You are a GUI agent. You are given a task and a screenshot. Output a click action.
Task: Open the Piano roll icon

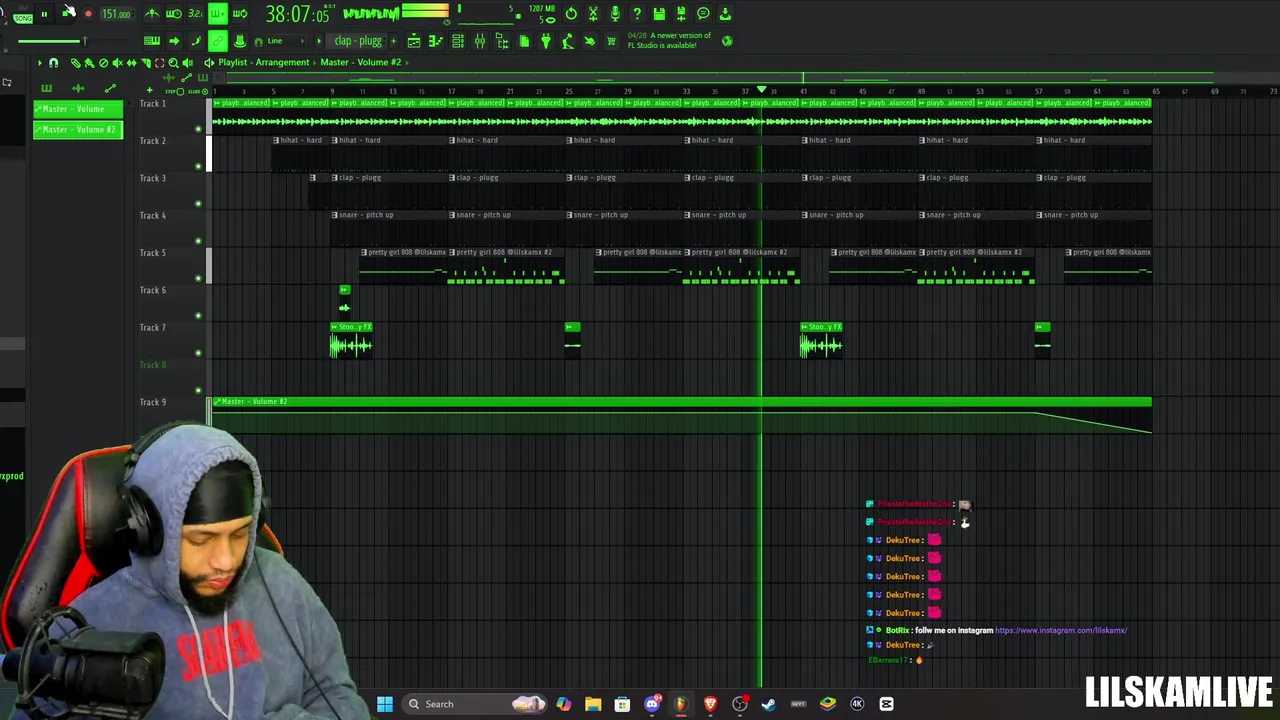click(436, 41)
